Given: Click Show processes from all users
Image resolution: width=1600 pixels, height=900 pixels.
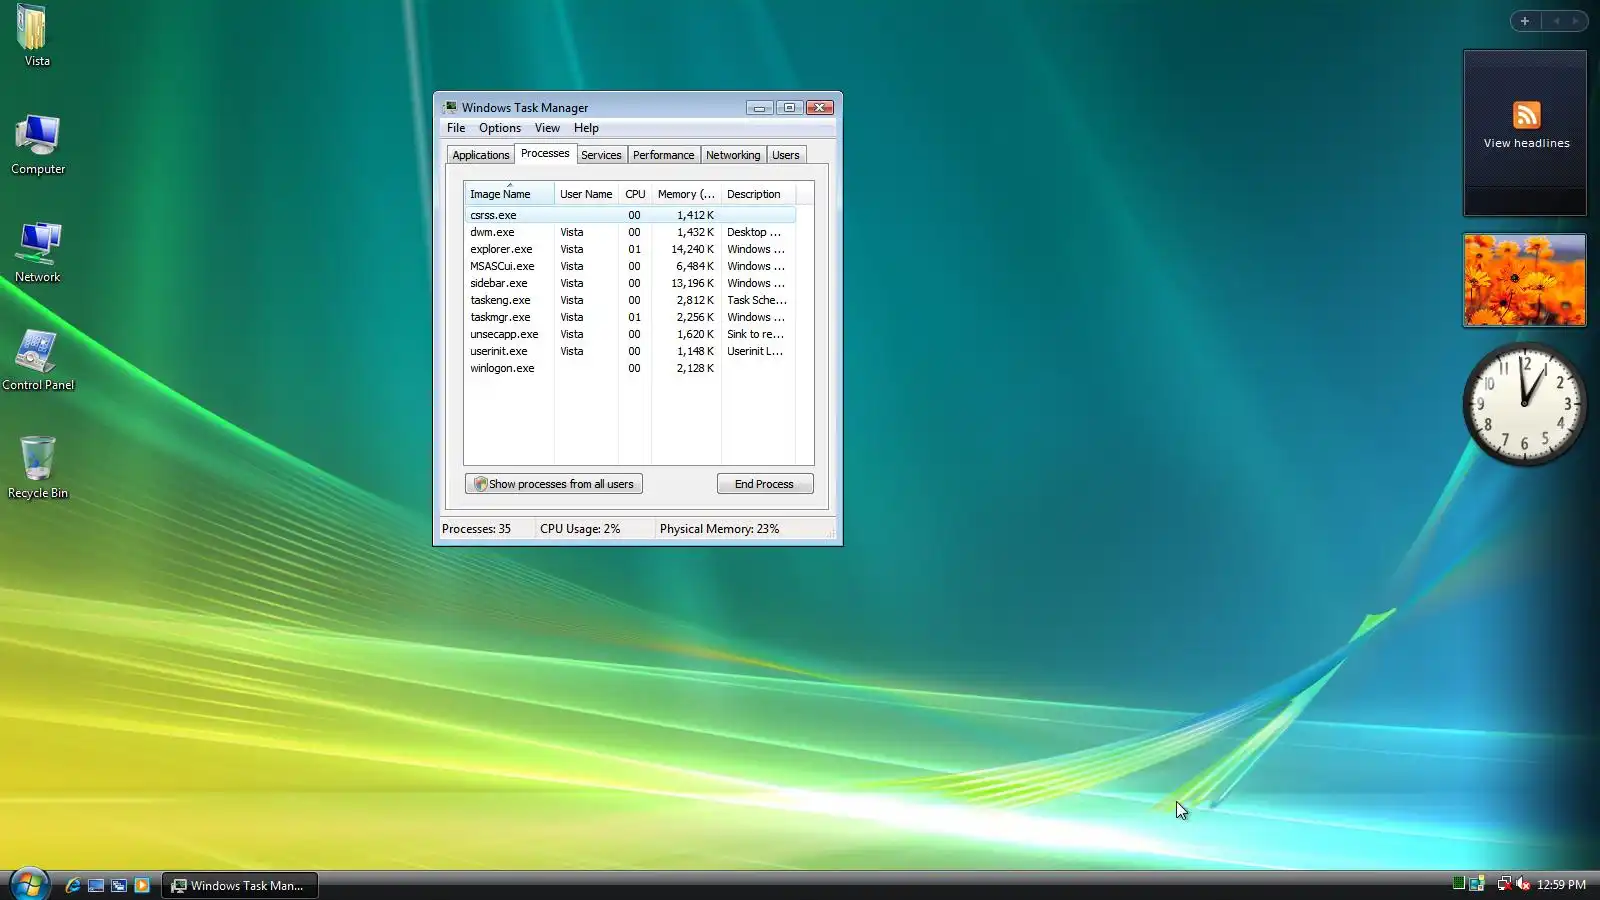Looking at the screenshot, I should 553,484.
